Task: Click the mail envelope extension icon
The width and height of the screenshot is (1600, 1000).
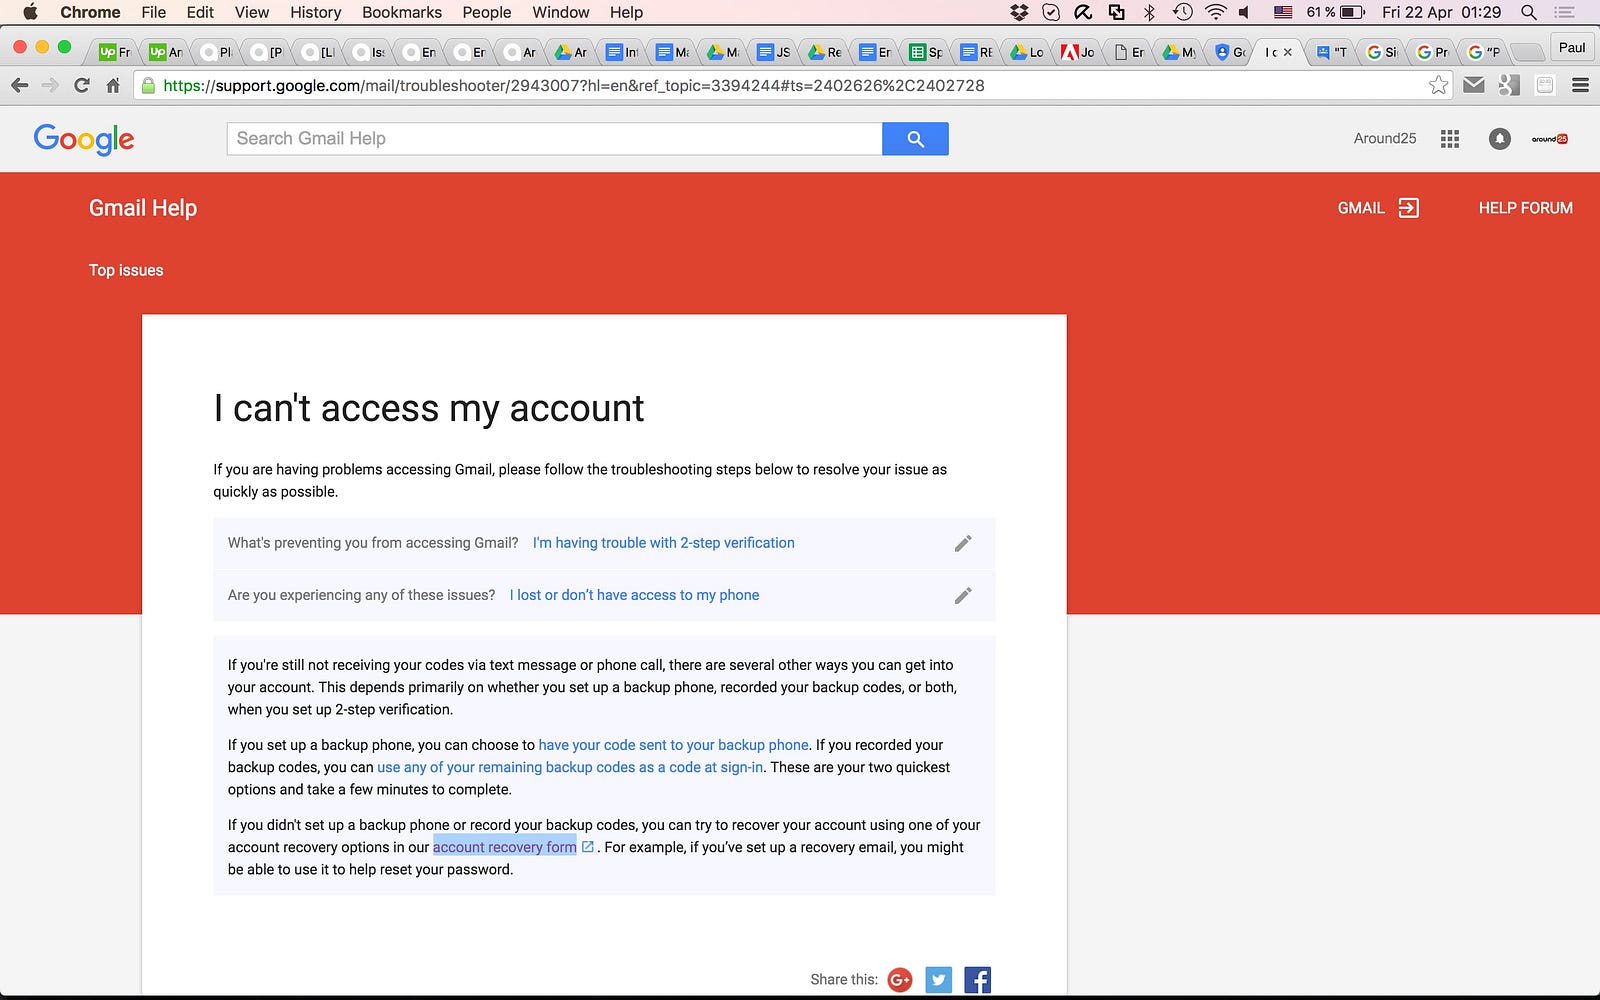Action: tap(1474, 86)
